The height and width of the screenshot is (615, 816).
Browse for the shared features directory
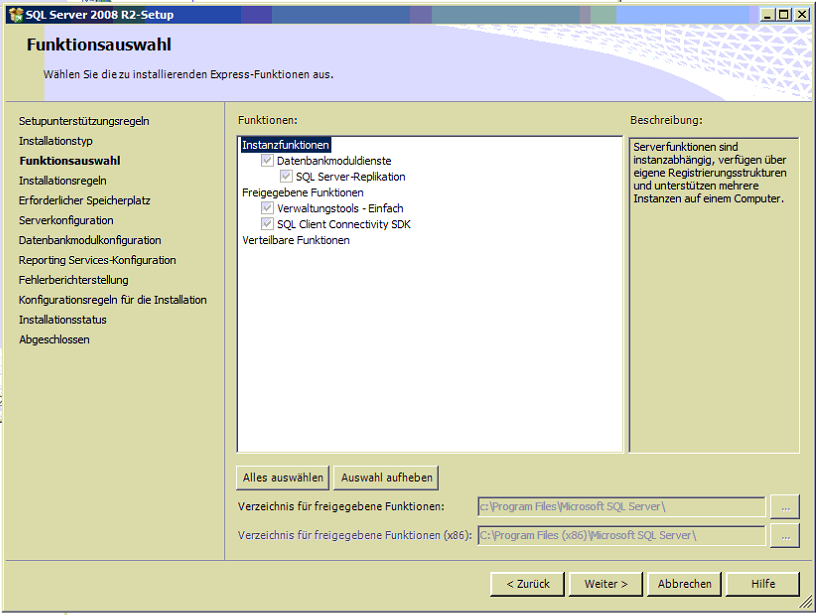click(785, 507)
